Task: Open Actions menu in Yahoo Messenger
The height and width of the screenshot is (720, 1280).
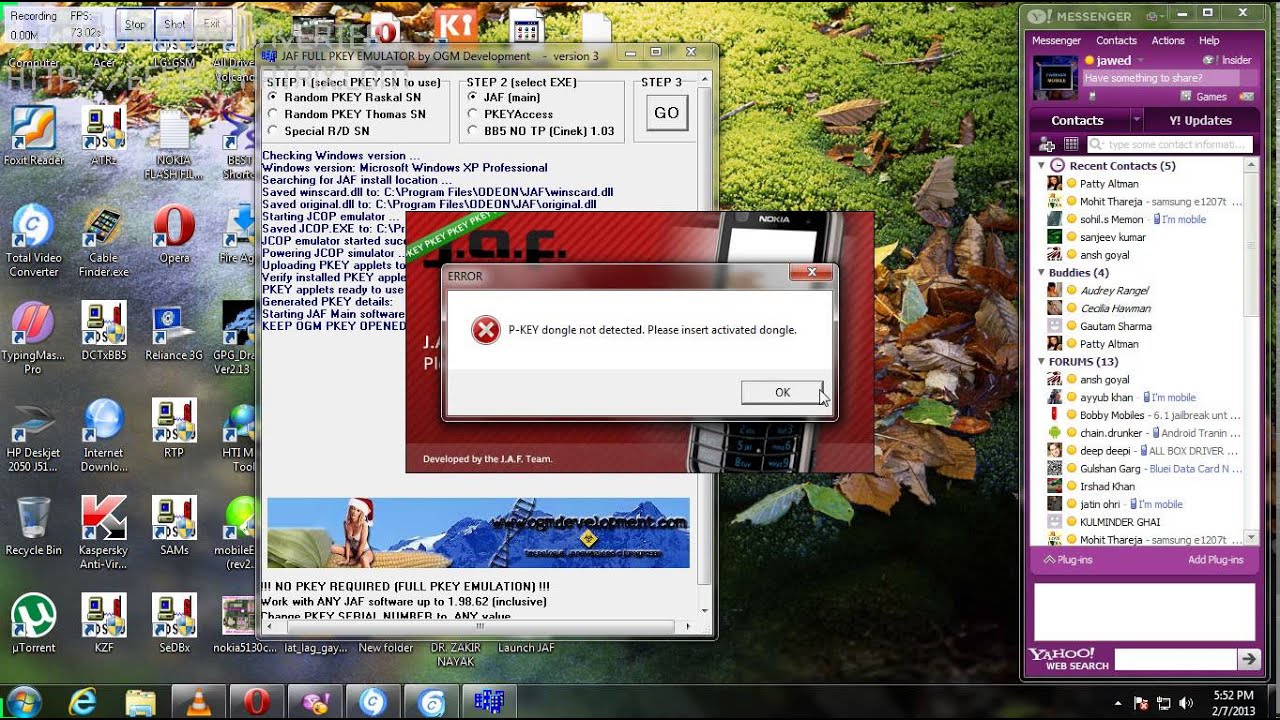Action: [1168, 41]
